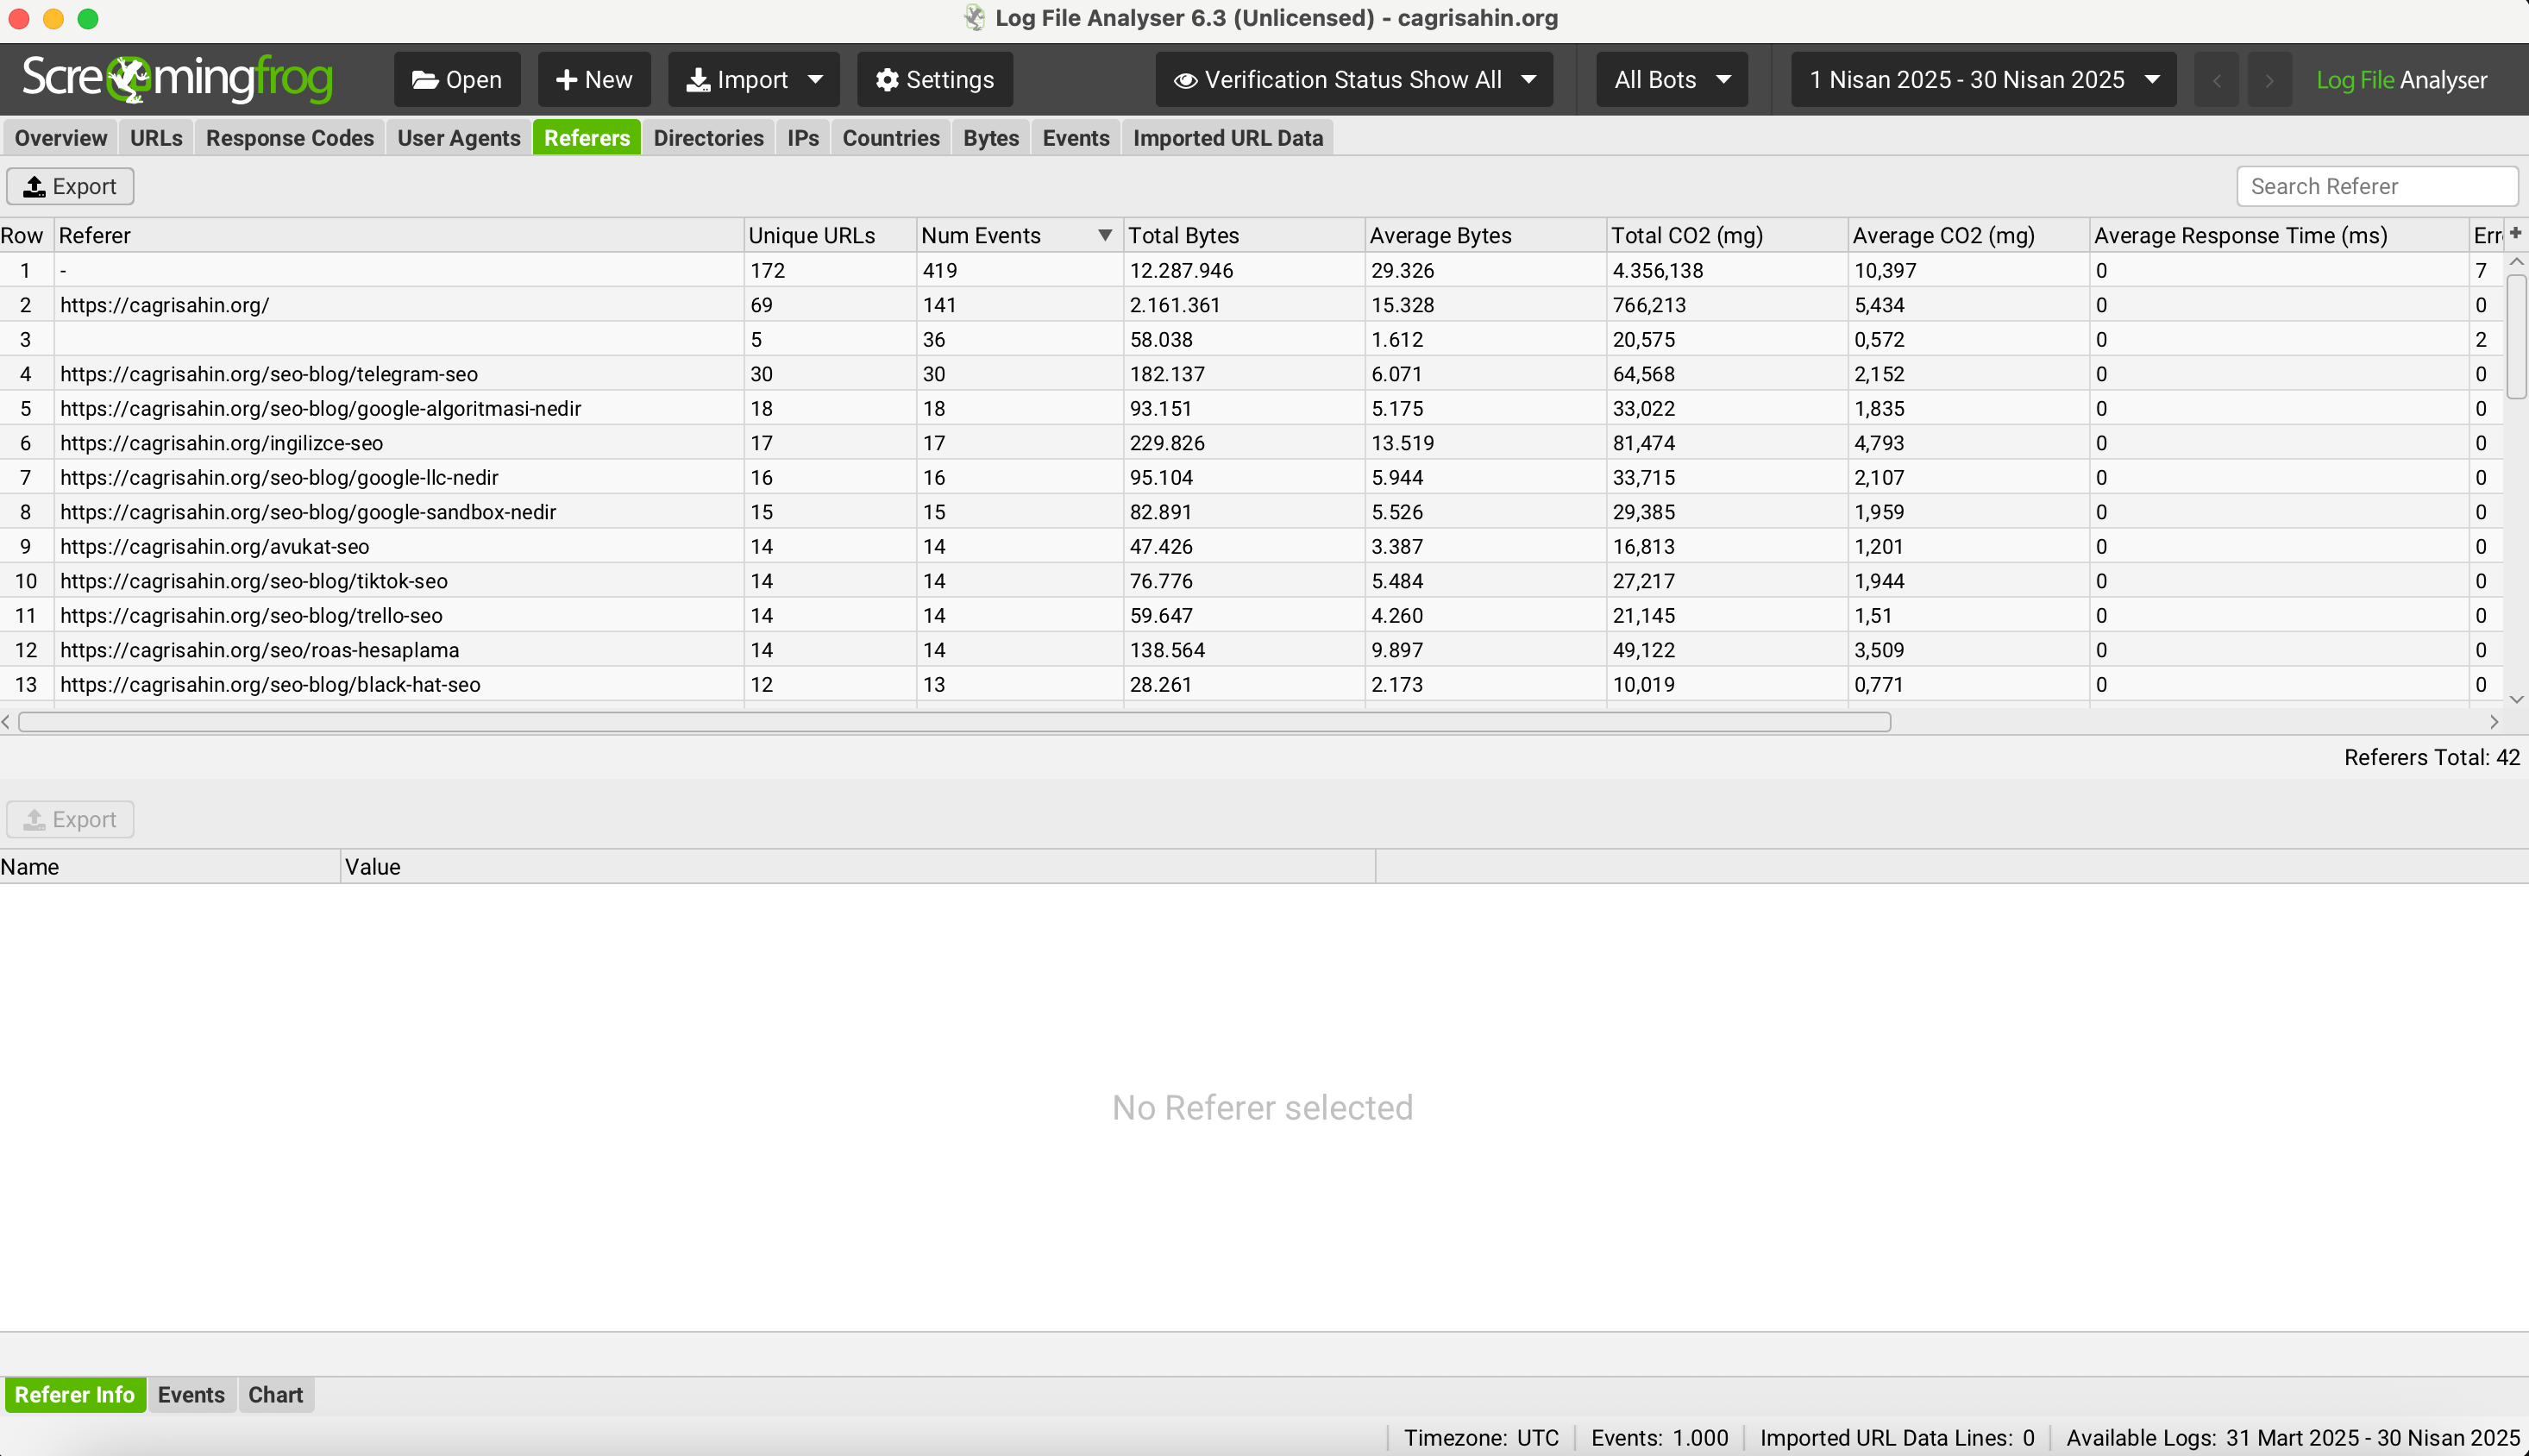
Task: Open the Response Codes tab
Action: pos(290,138)
